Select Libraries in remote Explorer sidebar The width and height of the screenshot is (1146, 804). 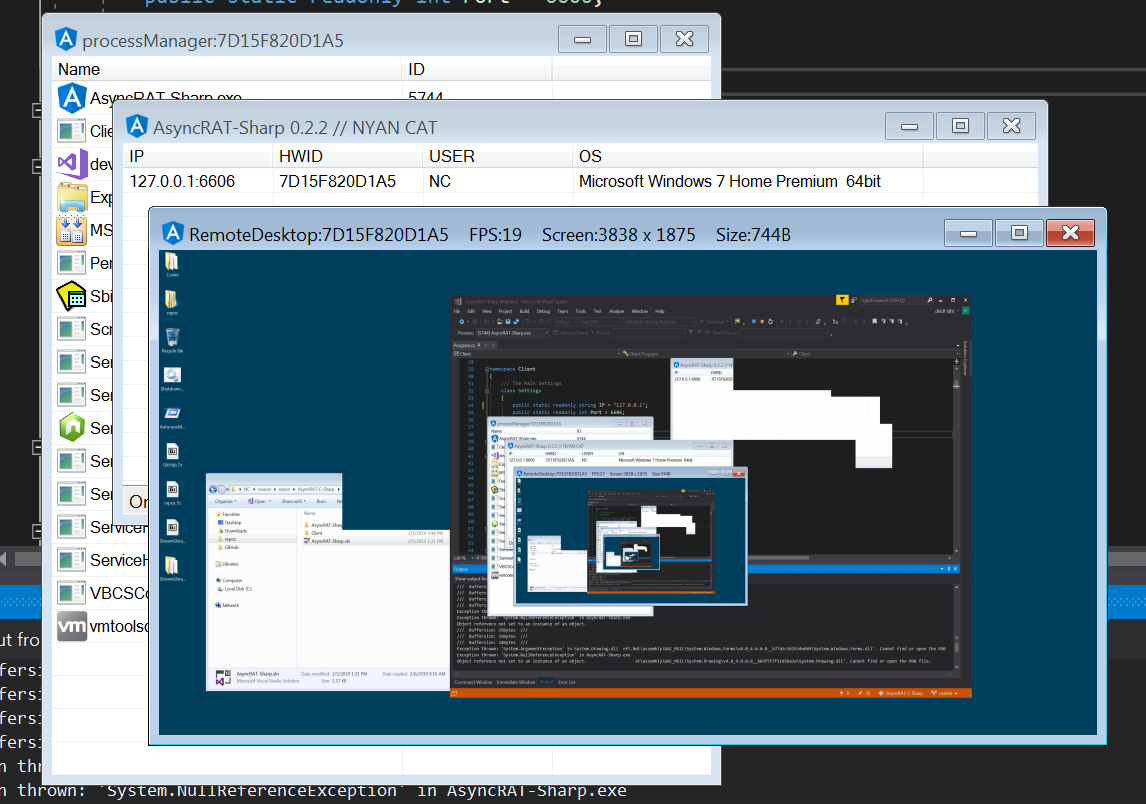(x=227, y=564)
